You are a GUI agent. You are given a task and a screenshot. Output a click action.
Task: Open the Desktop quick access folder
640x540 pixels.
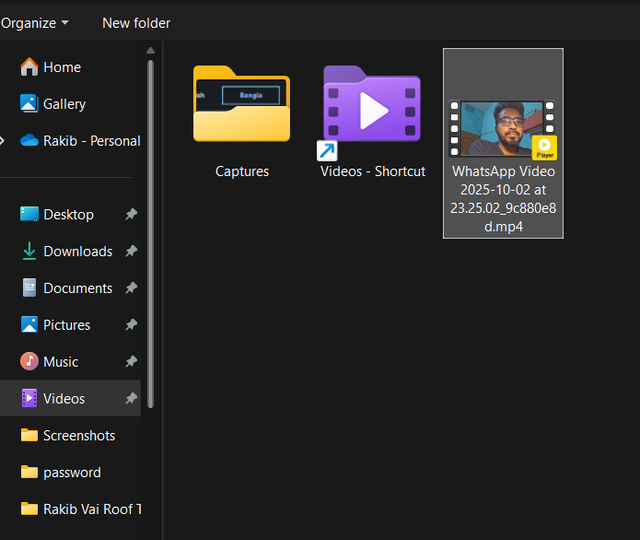(68, 214)
